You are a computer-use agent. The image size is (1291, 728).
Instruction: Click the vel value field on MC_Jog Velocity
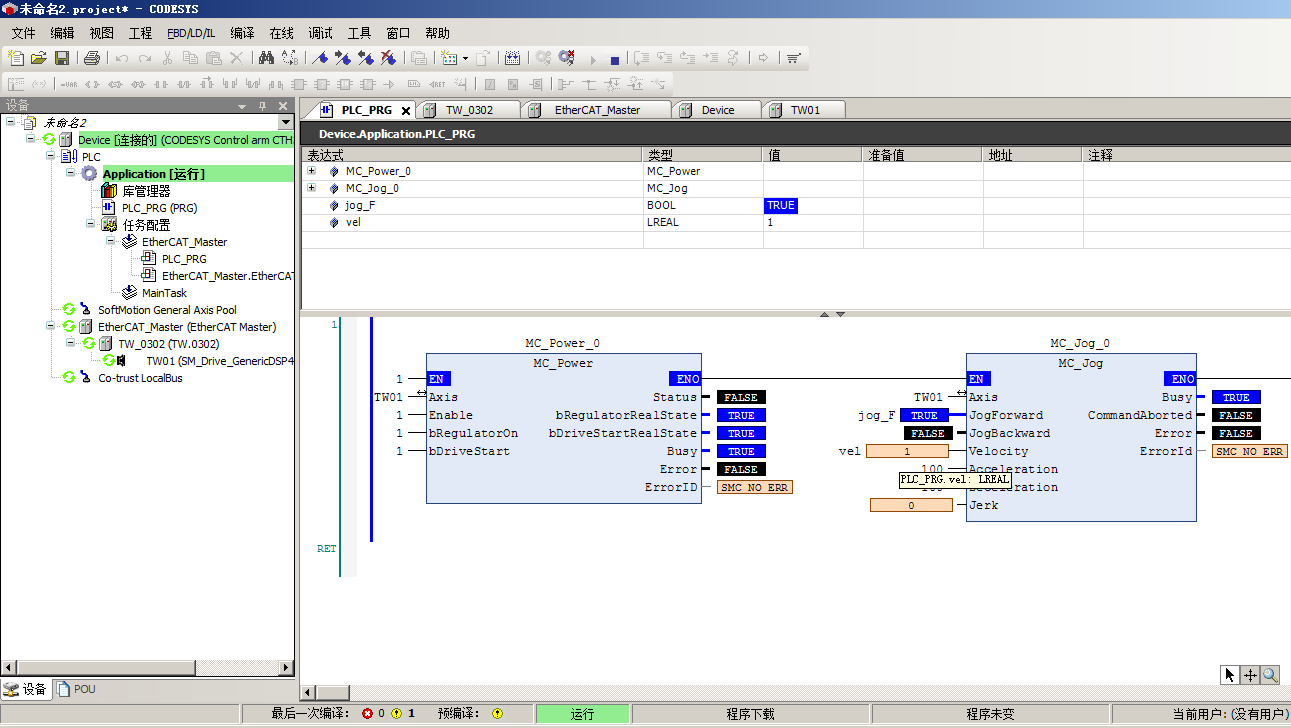[907, 451]
